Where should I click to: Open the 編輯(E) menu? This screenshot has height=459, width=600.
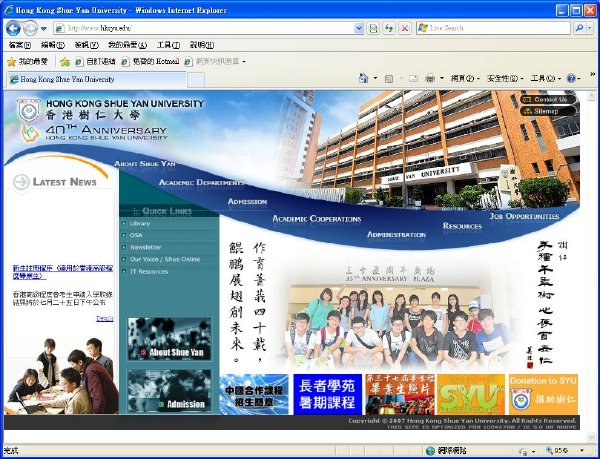coord(53,45)
